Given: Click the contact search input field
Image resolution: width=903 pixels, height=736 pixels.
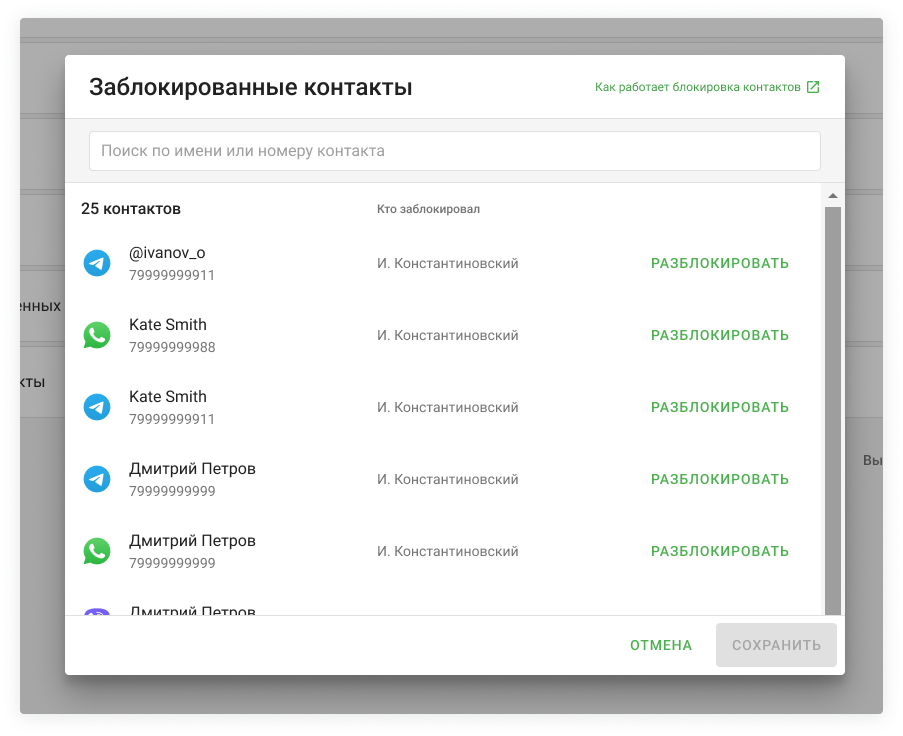Looking at the screenshot, I should click(453, 150).
